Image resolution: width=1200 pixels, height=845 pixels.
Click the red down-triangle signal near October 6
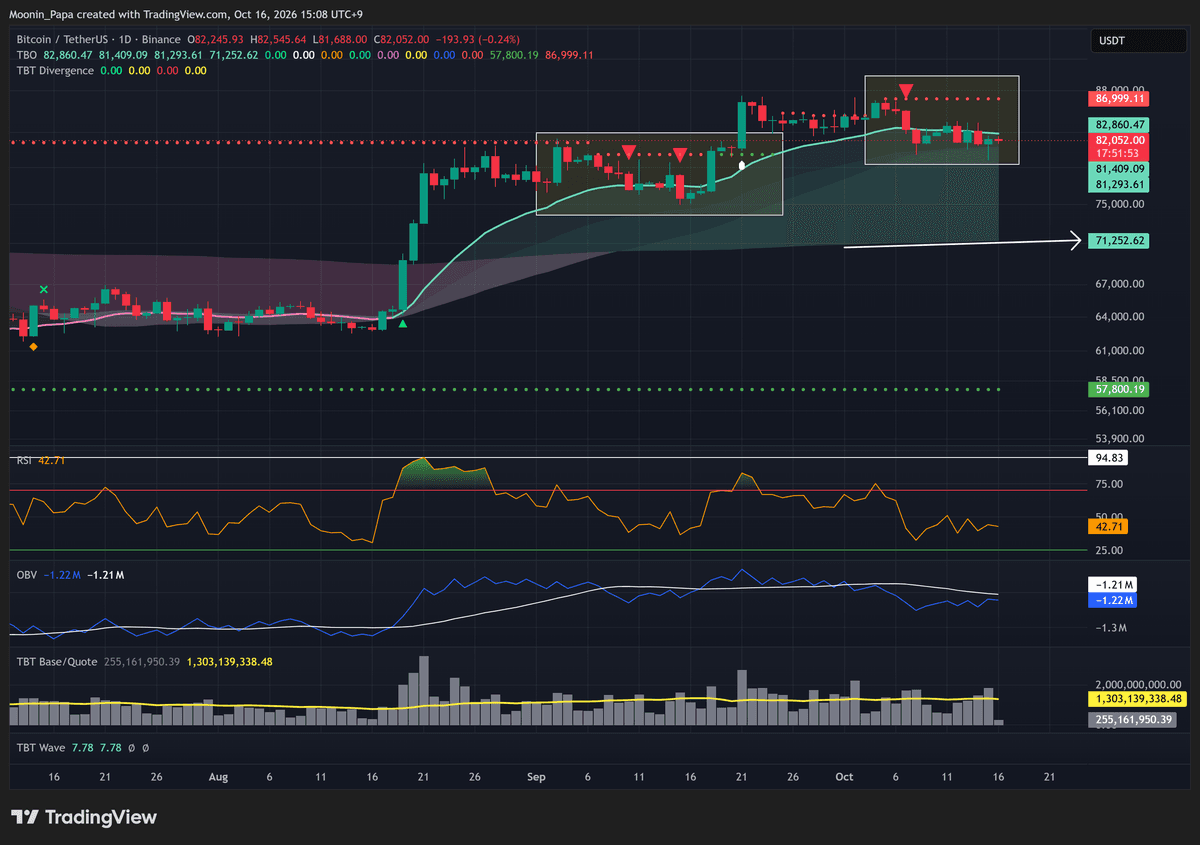pyautogui.click(x=905, y=91)
